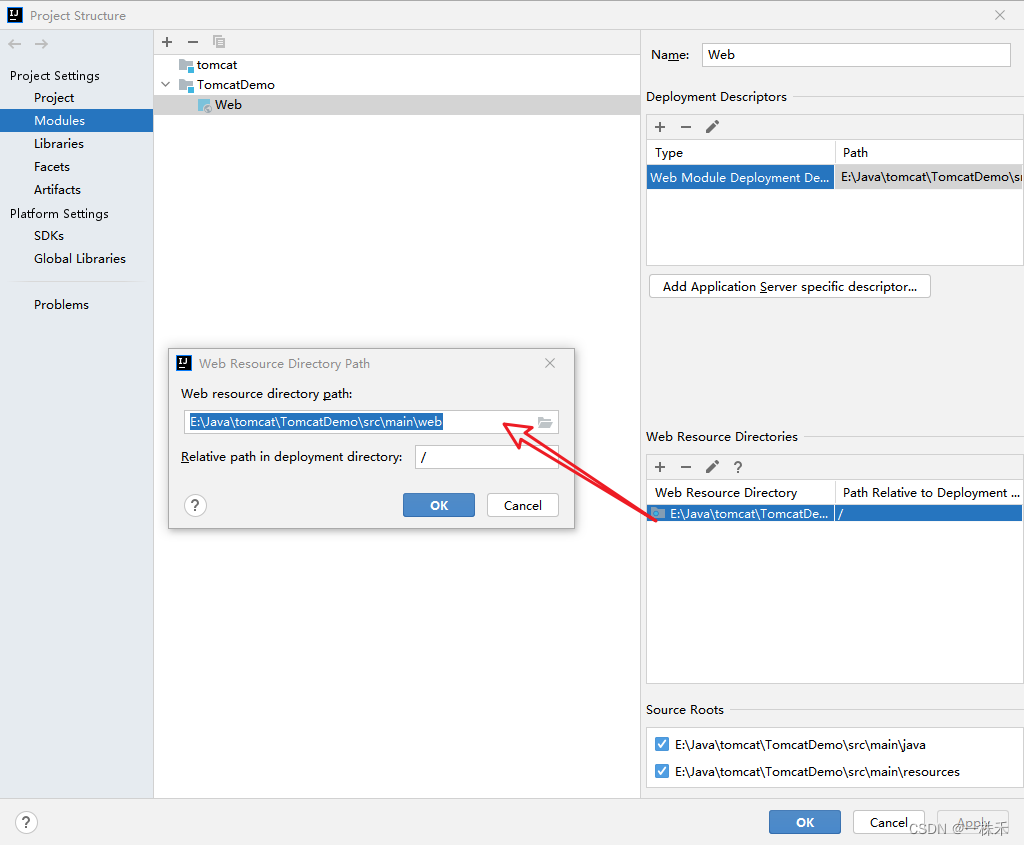Browse folder for web resource directory path
The image size is (1024, 845).
pyautogui.click(x=545, y=422)
